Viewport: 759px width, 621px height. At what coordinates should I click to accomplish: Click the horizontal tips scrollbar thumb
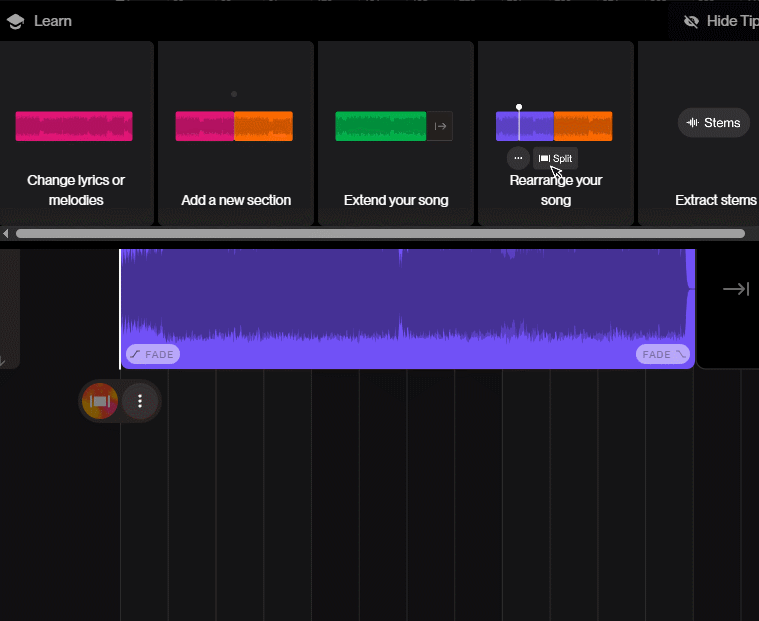(x=380, y=234)
